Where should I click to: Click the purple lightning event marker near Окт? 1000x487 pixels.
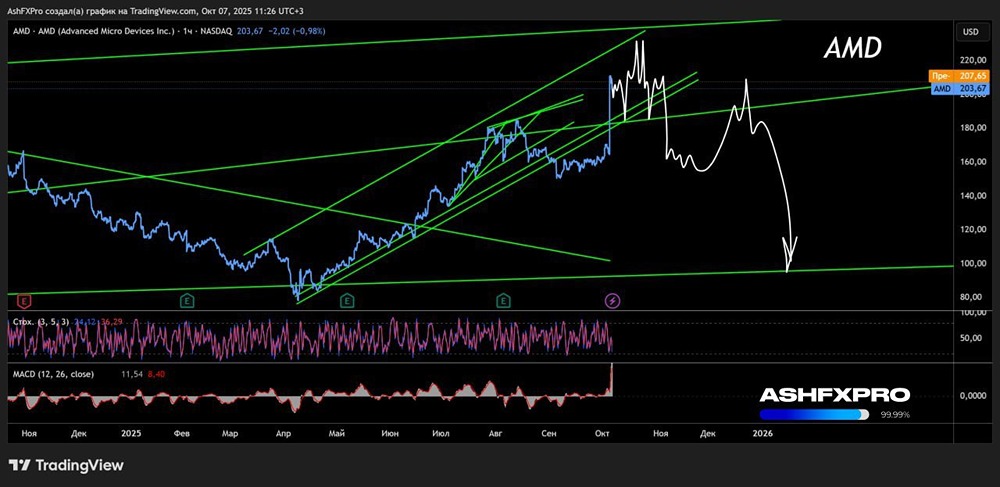613,300
